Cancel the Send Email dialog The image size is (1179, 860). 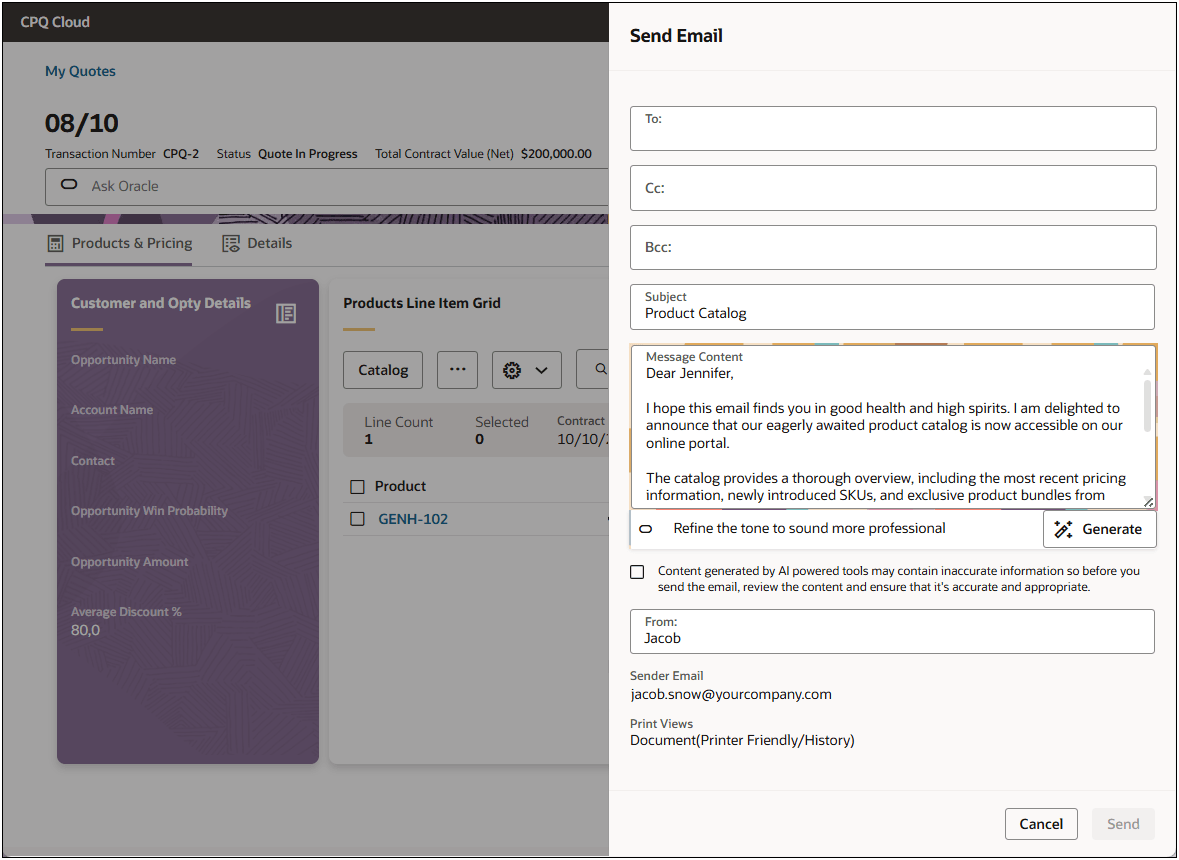click(1041, 823)
